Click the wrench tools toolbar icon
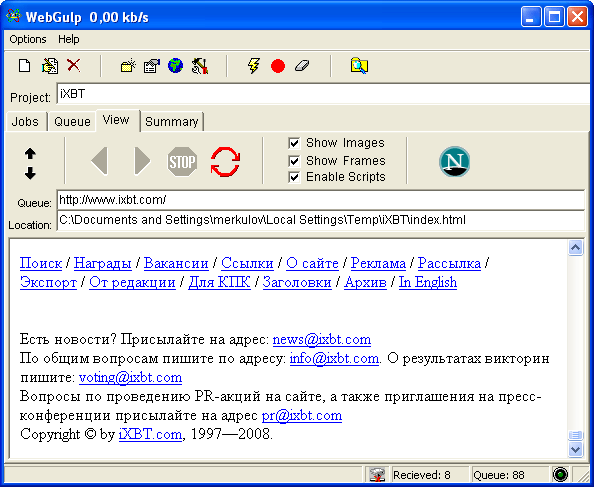This screenshot has height=487, width=594. point(200,66)
